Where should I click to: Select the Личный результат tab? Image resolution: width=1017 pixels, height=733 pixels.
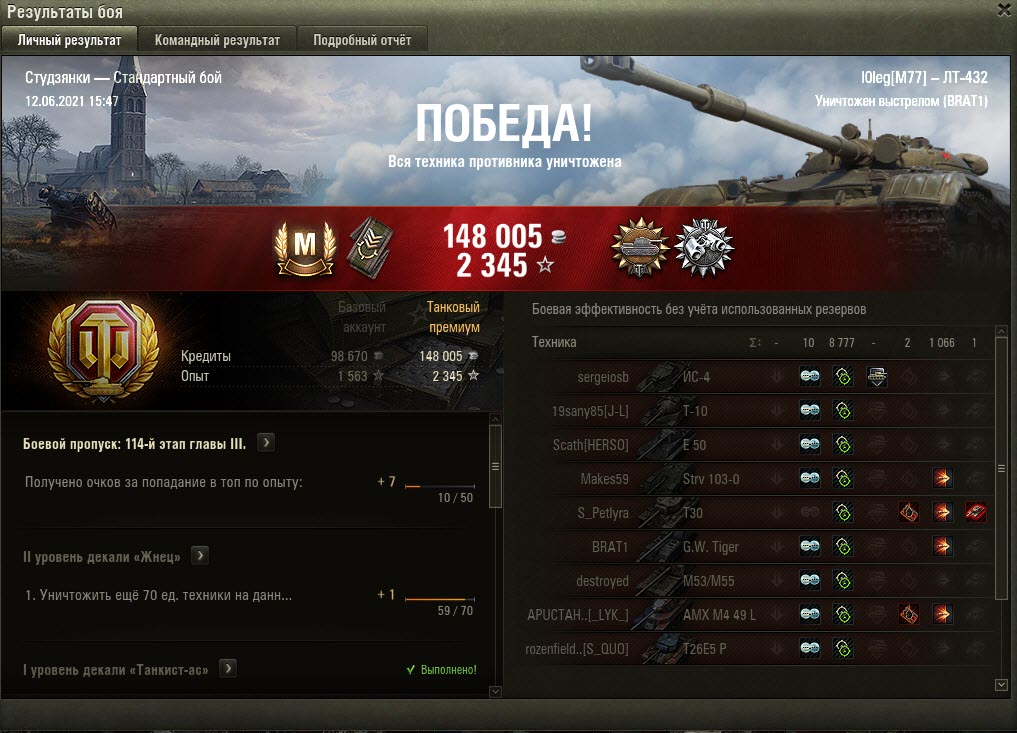click(69, 40)
